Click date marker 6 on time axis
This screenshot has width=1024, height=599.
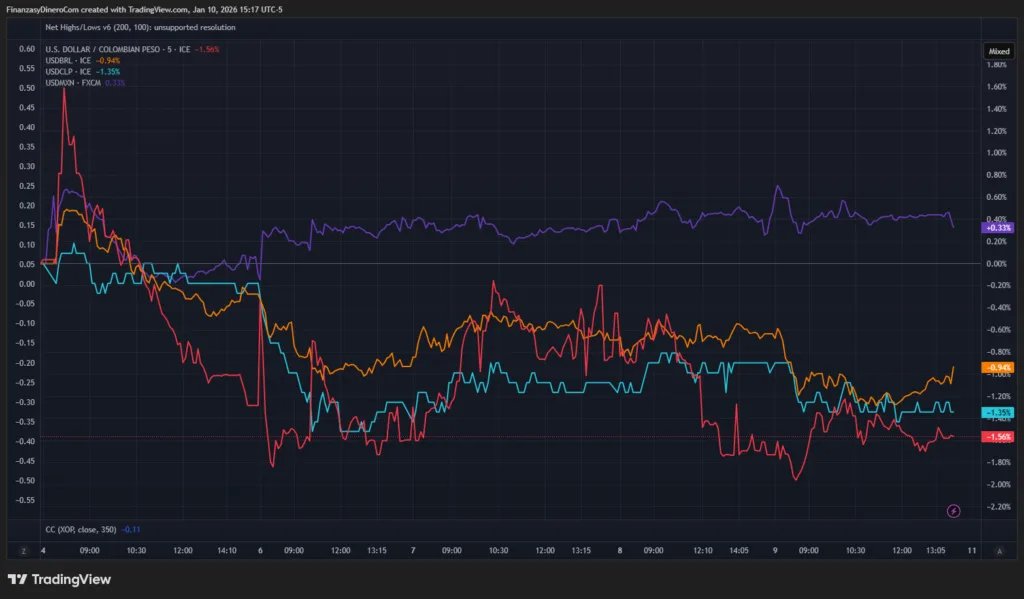[260, 550]
